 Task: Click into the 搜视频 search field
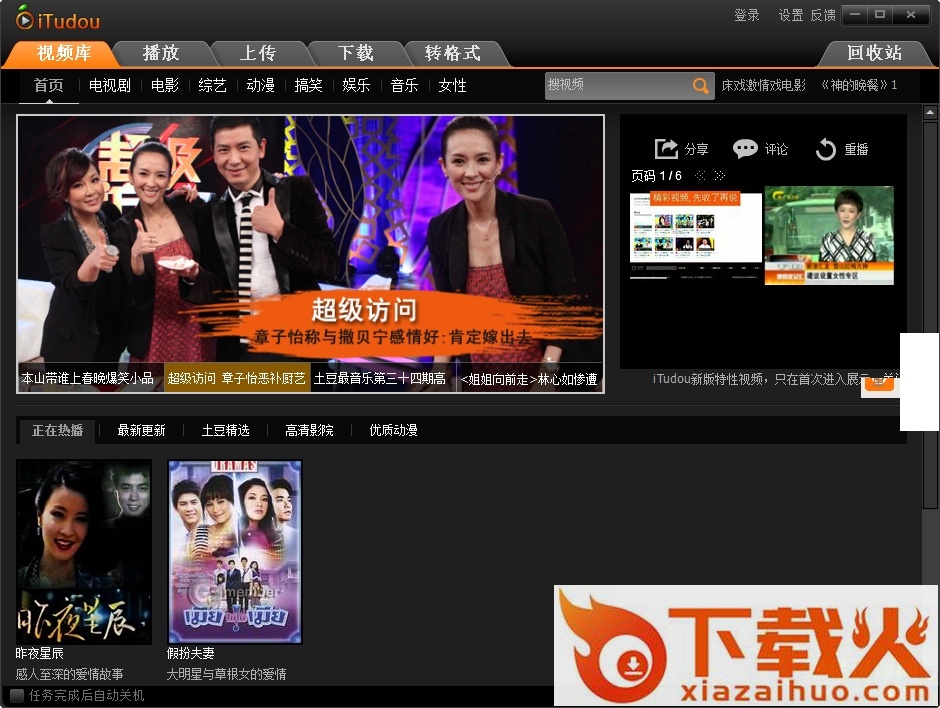(617, 86)
